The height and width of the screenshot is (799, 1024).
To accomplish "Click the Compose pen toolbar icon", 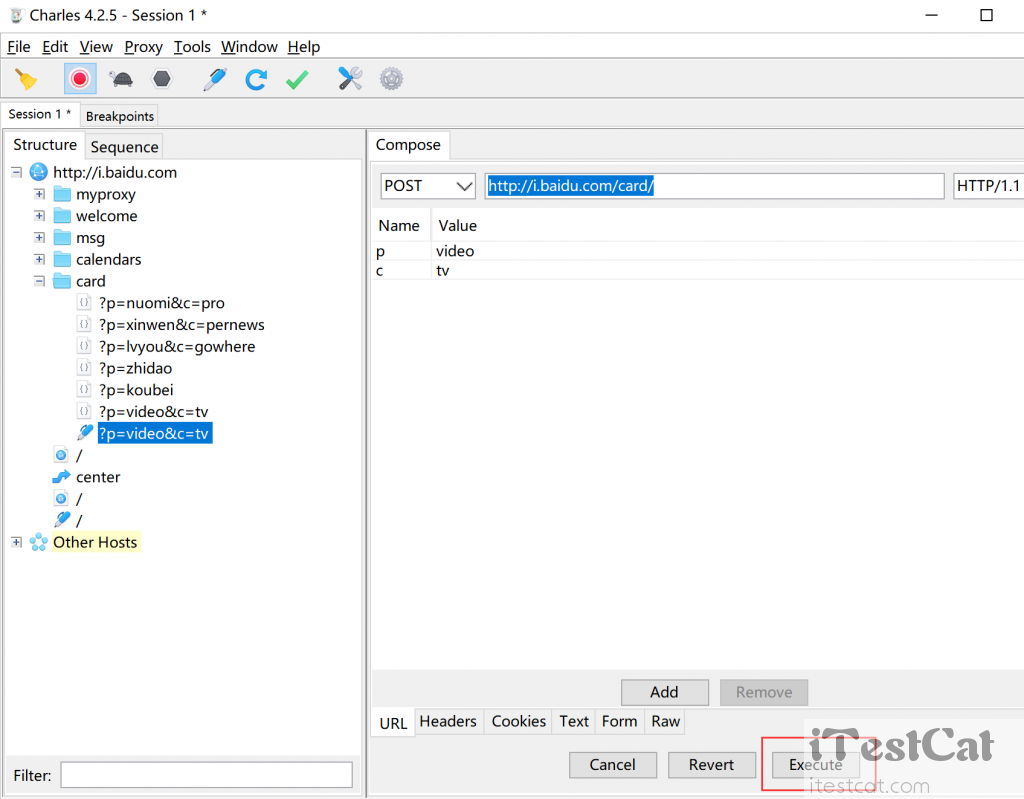I will click(x=215, y=79).
